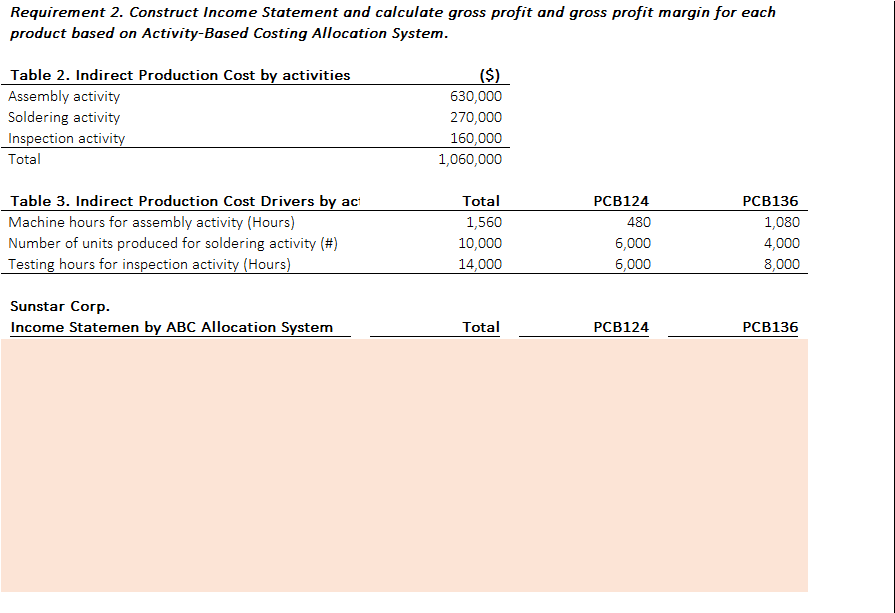895x613 pixels.
Task: Click the units produced total 10,000
Action: tap(477, 243)
